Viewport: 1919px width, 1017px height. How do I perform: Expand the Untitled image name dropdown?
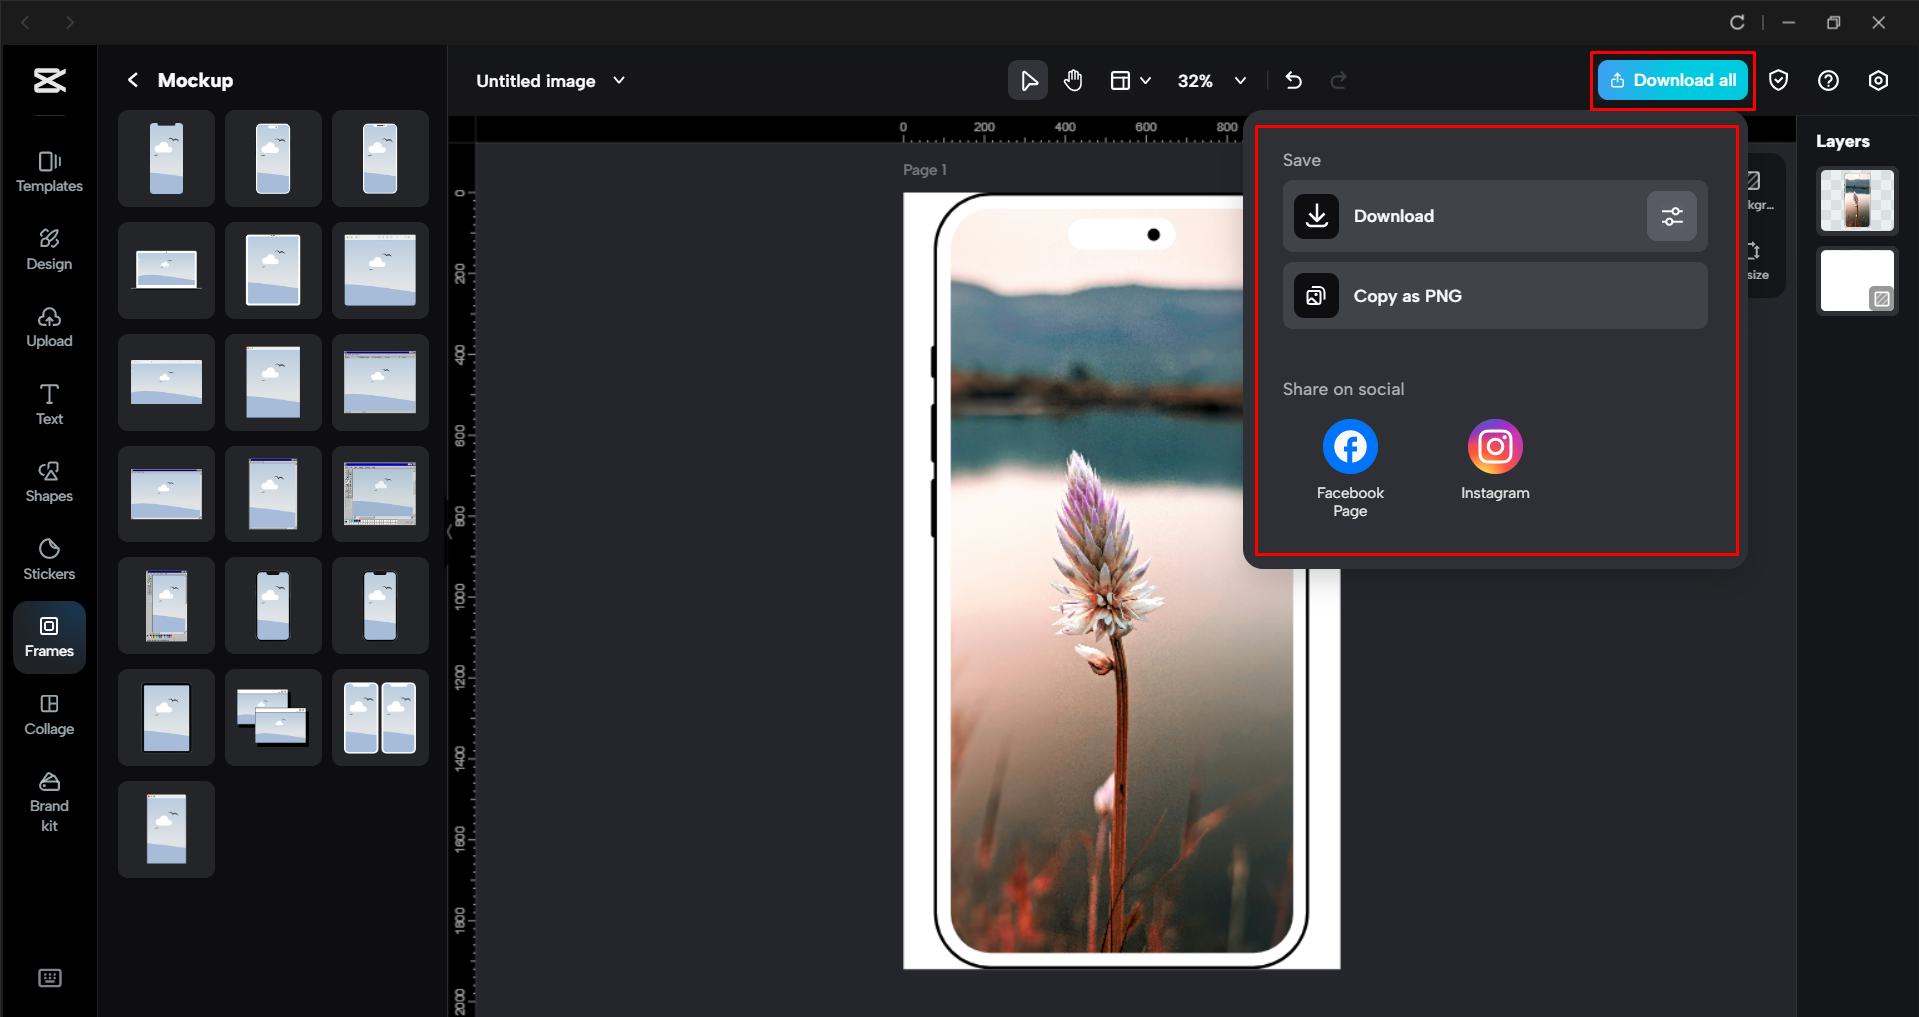(x=619, y=81)
